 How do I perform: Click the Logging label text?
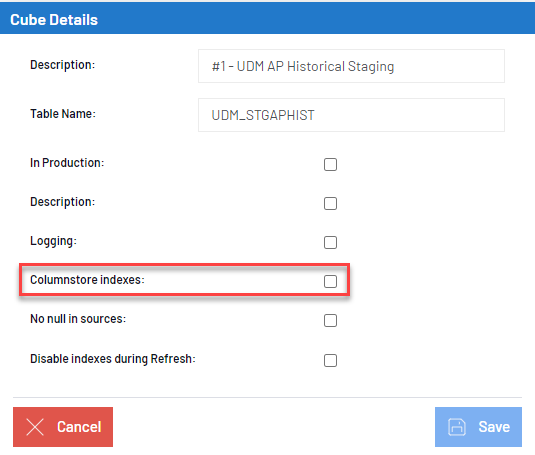click(x=54, y=241)
